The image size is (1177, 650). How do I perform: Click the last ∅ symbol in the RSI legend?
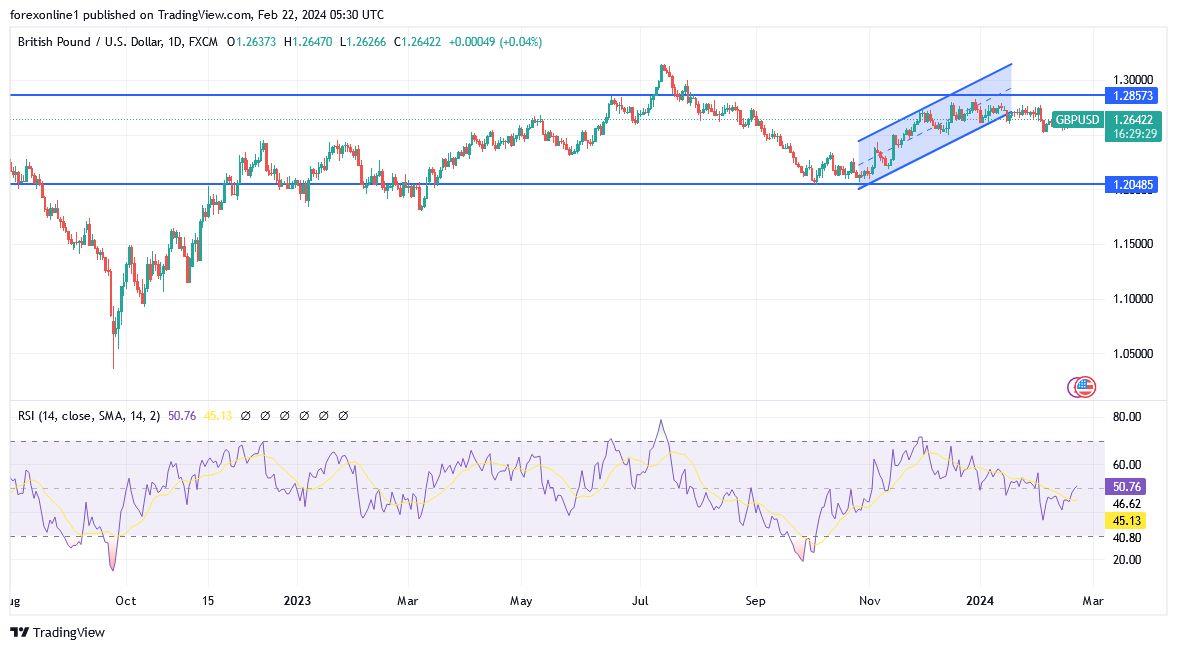[343, 415]
